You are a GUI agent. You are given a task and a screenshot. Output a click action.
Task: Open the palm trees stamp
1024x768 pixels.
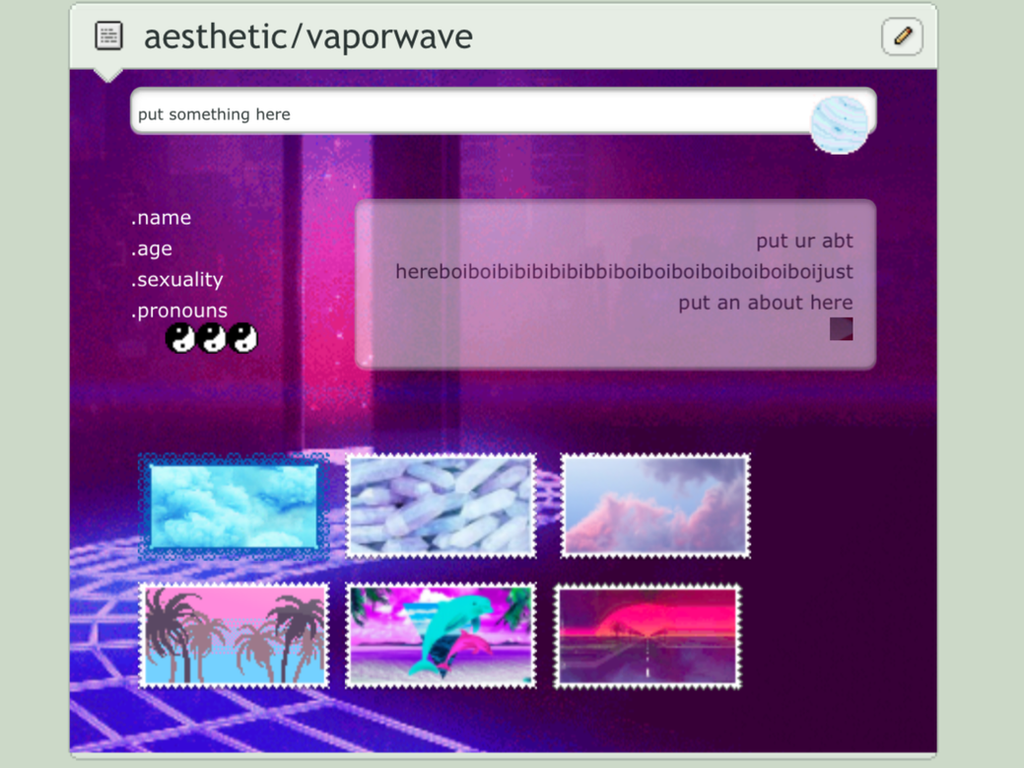point(234,635)
